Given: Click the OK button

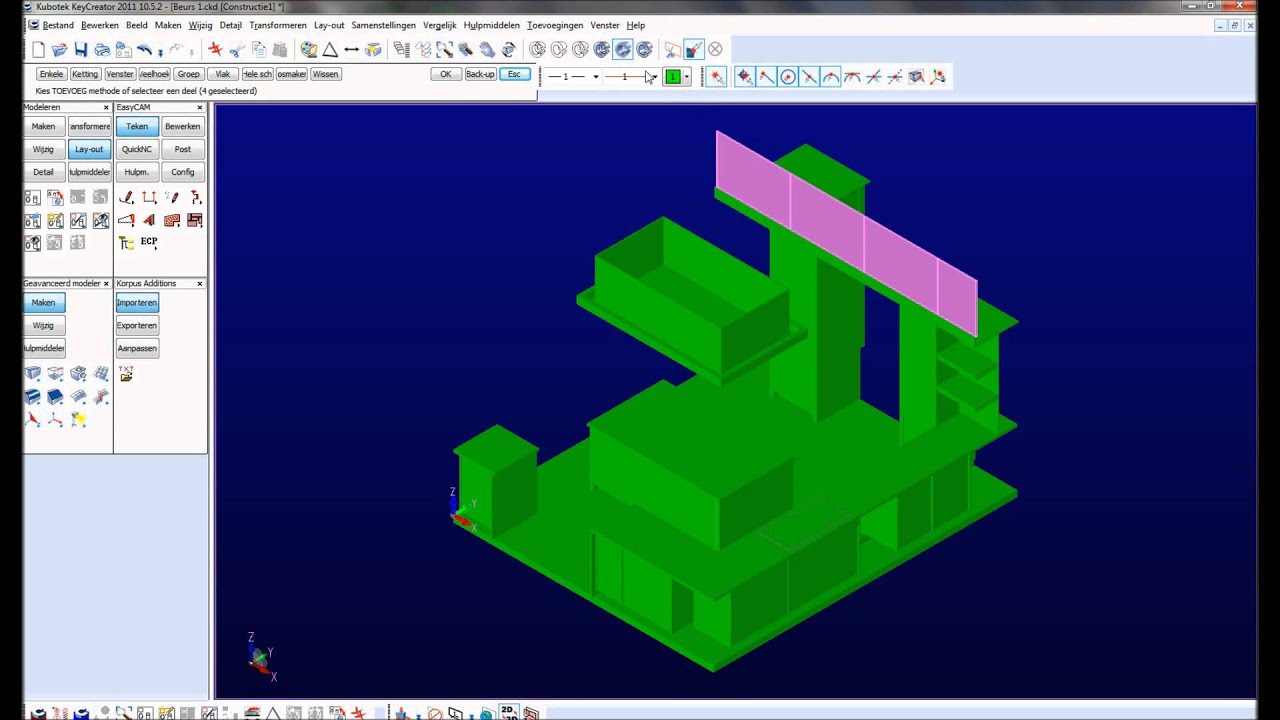Looking at the screenshot, I should coord(446,74).
